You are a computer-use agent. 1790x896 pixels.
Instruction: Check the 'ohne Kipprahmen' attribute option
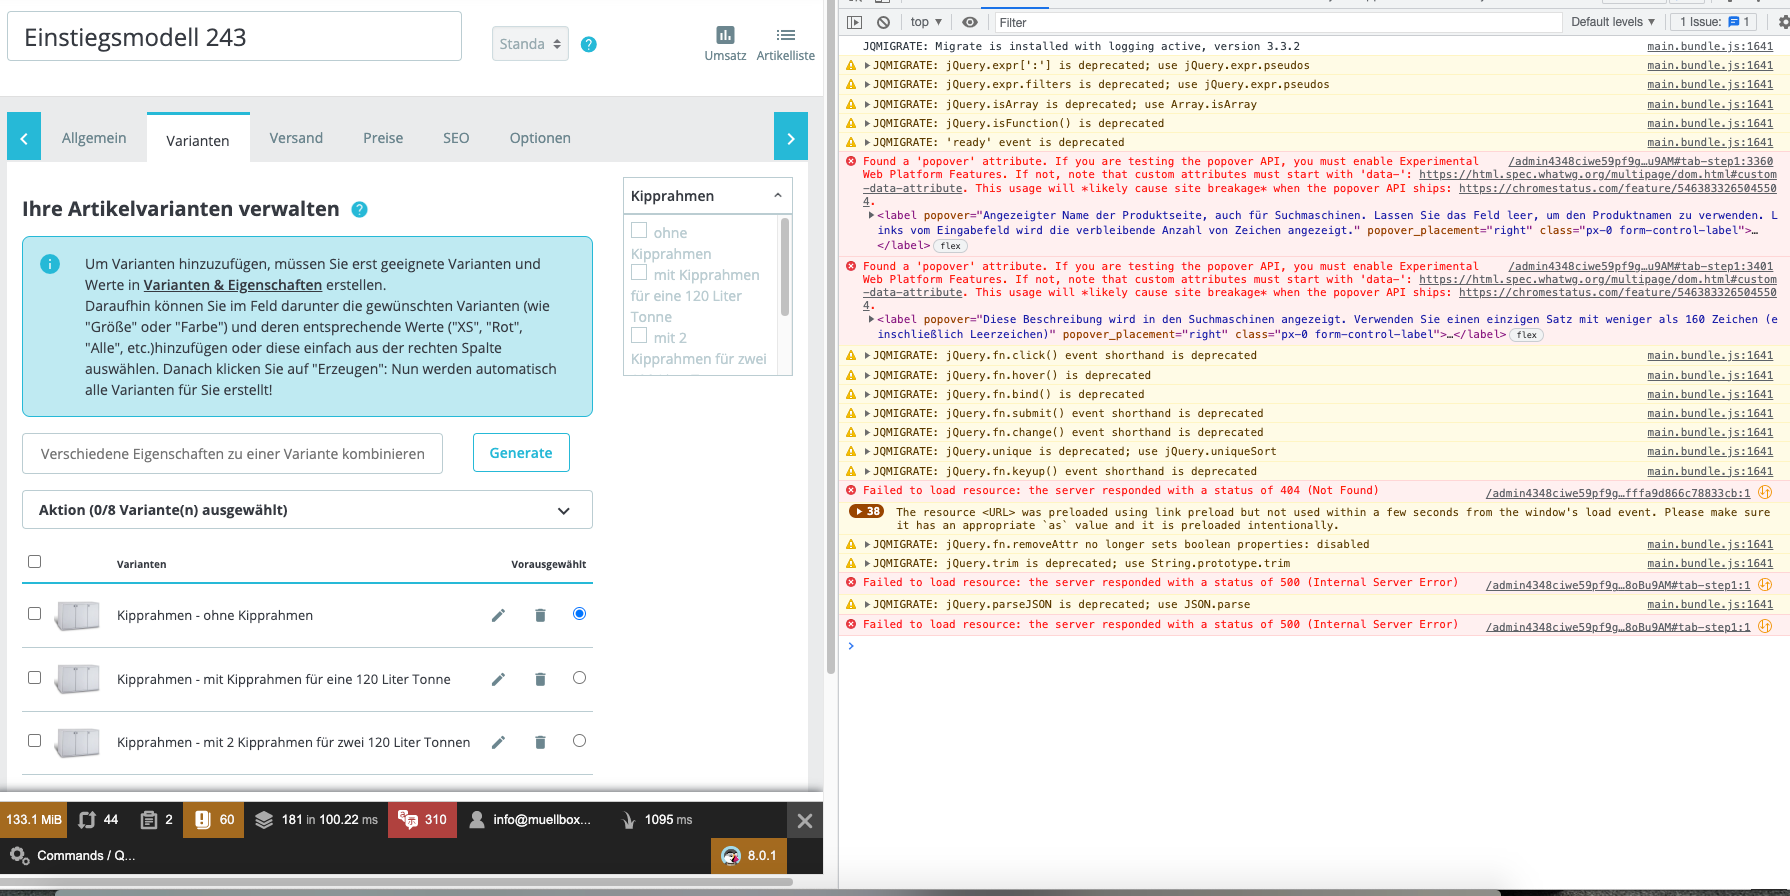pyautogui.click(x=639, y=231)
